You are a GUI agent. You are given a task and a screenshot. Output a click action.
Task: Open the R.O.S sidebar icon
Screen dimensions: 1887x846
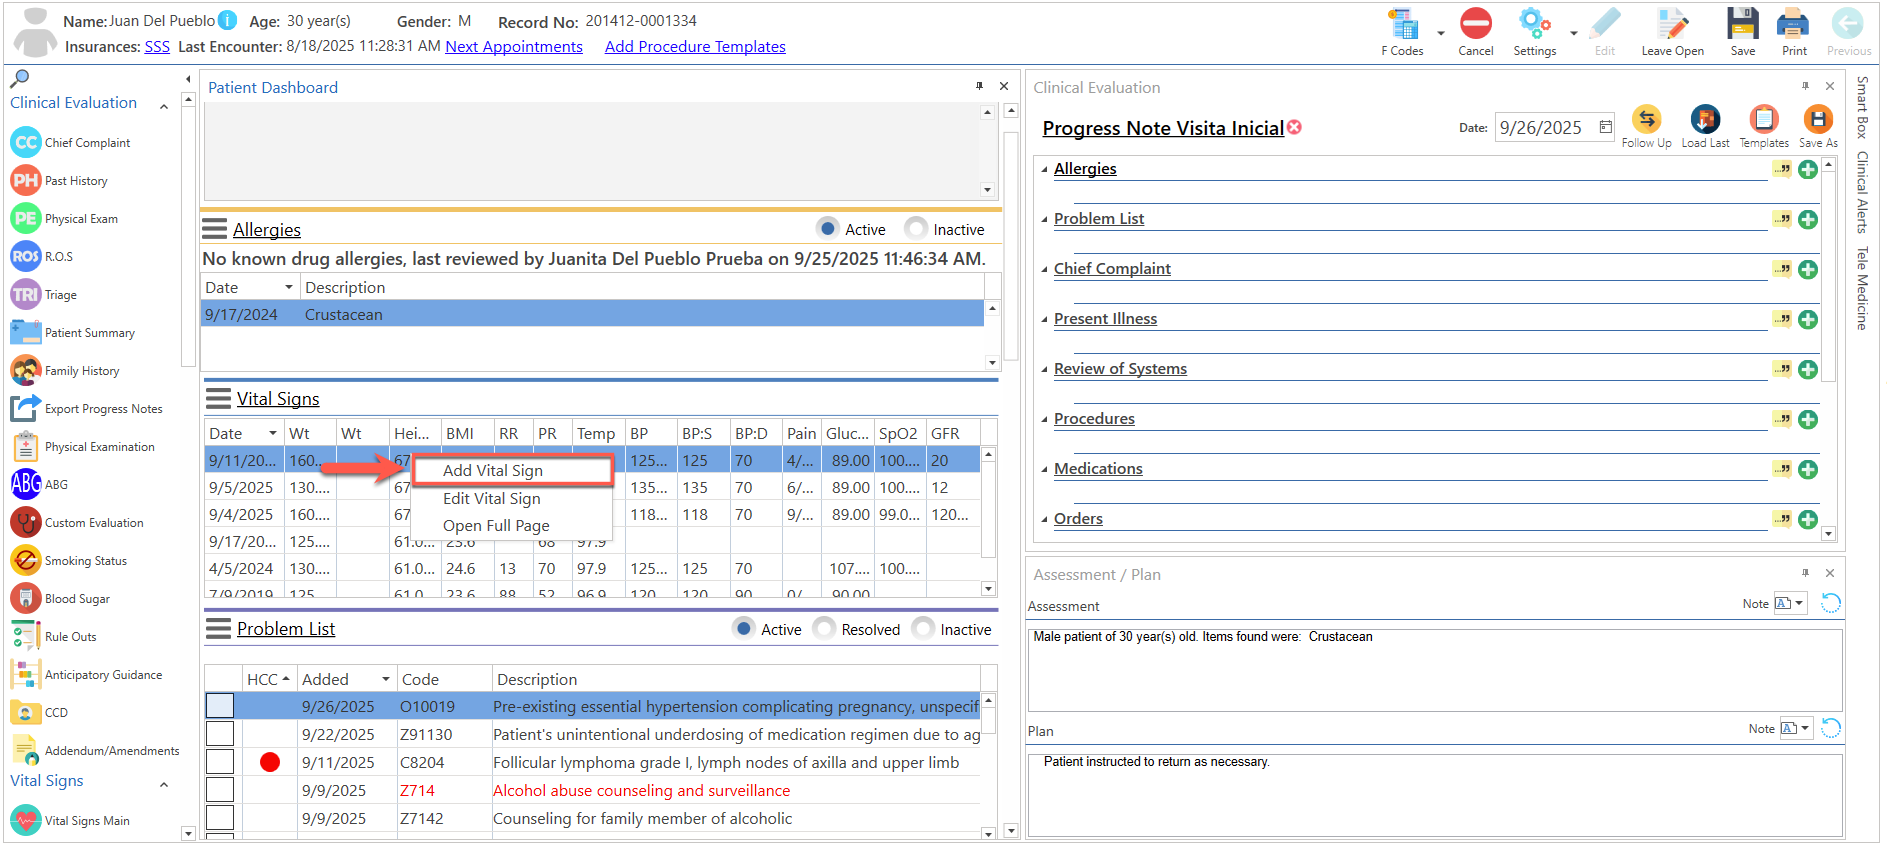coord(26,257)
